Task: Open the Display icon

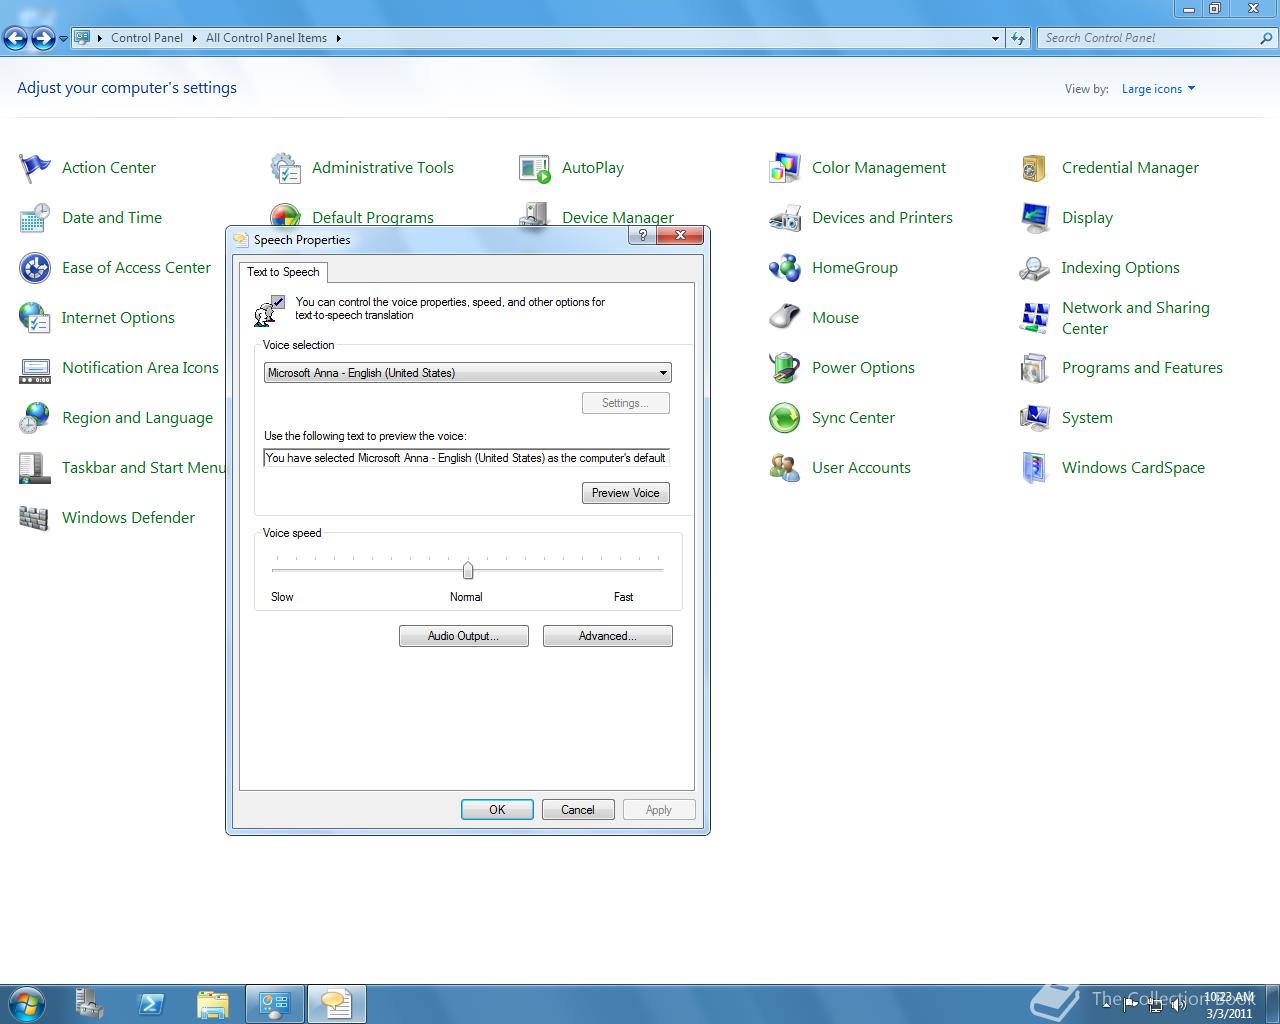Action: (1035, 218)
